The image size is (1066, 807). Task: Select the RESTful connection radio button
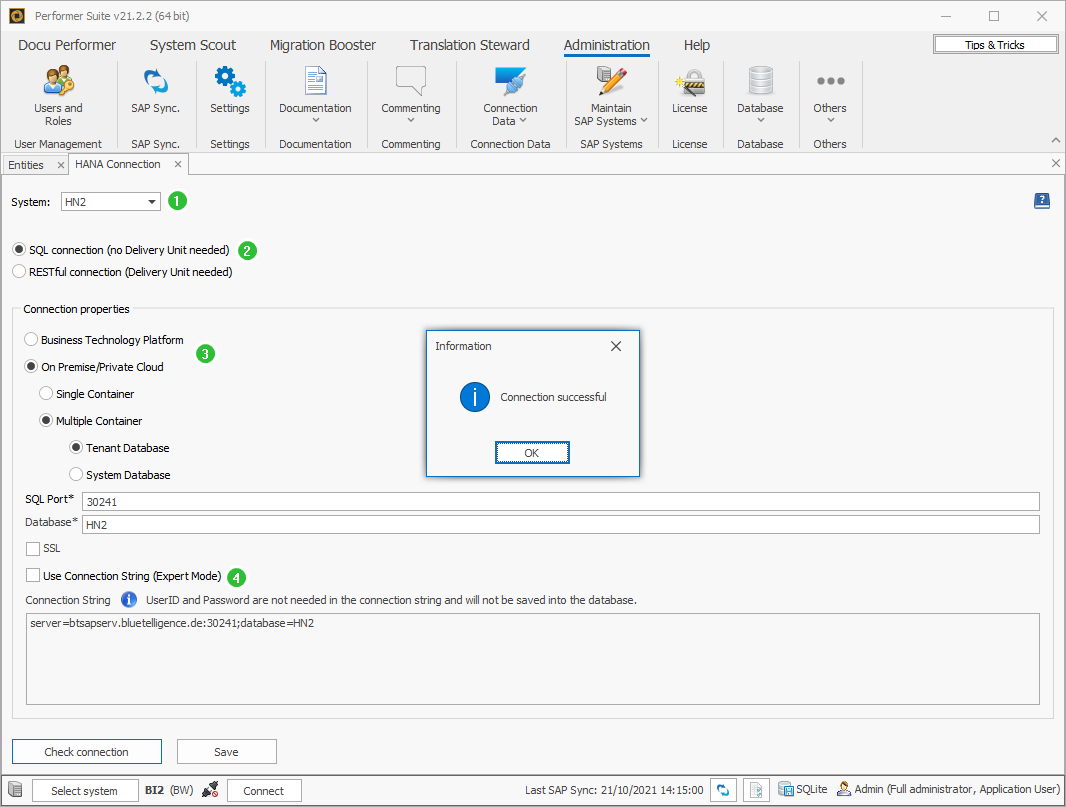click(x=18, y=270)
